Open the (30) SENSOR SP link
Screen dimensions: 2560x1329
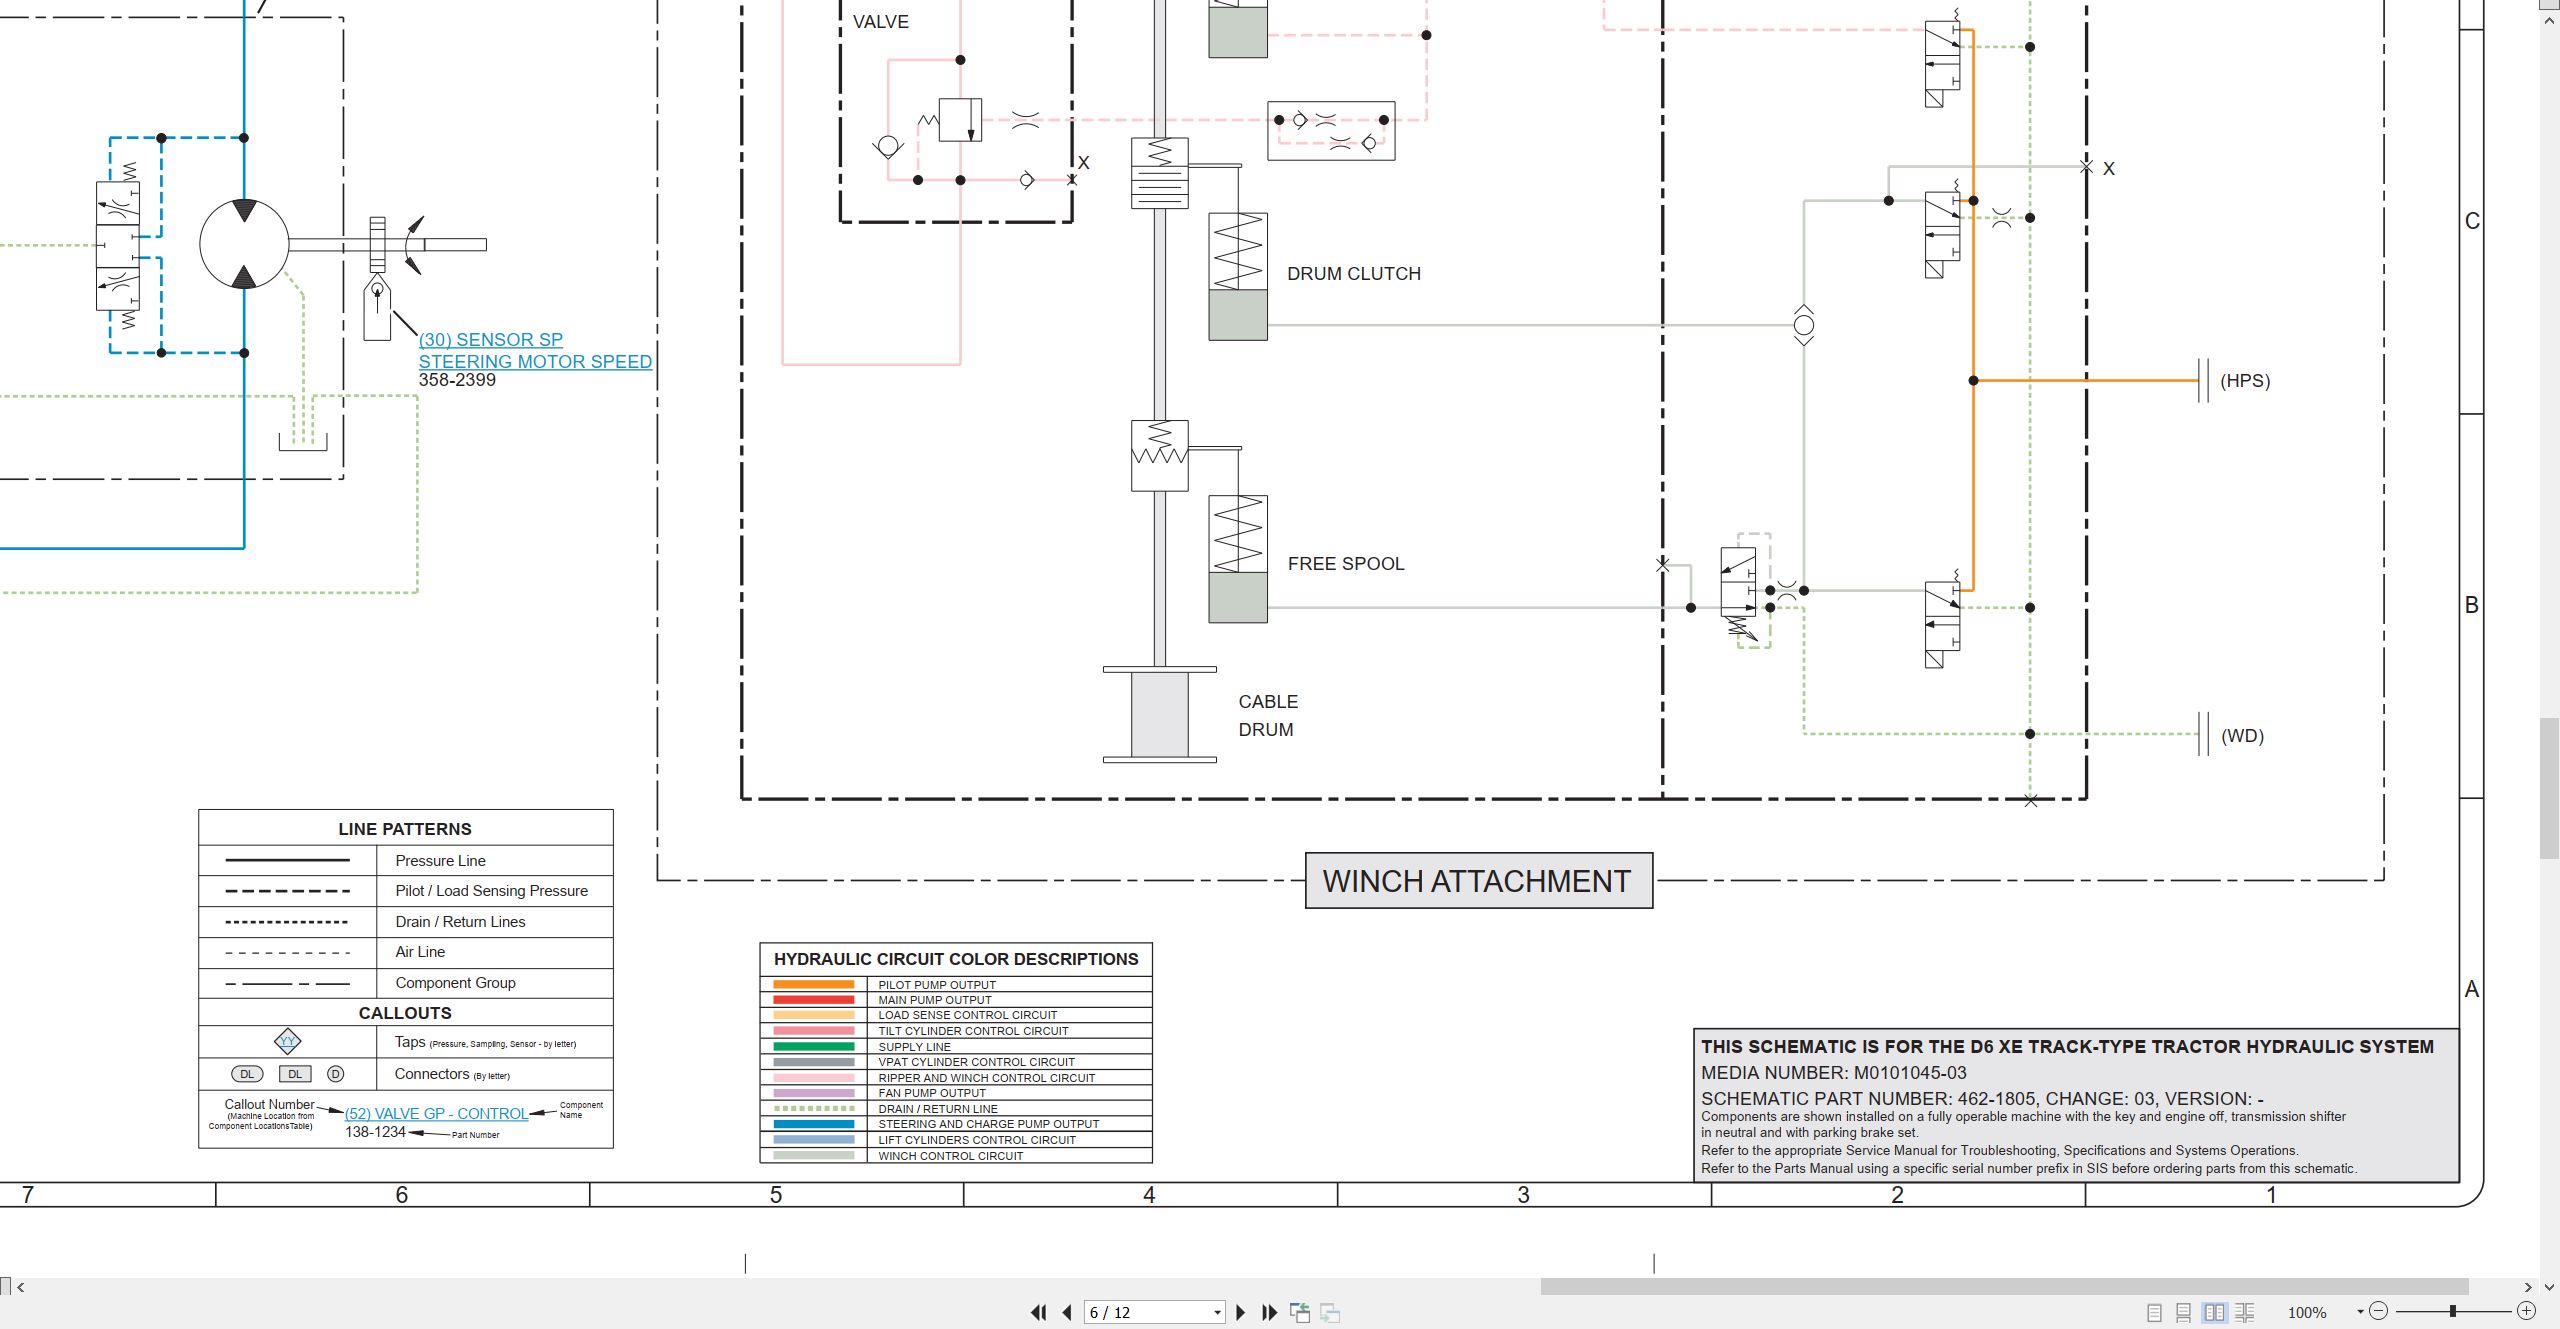point(490,340)
